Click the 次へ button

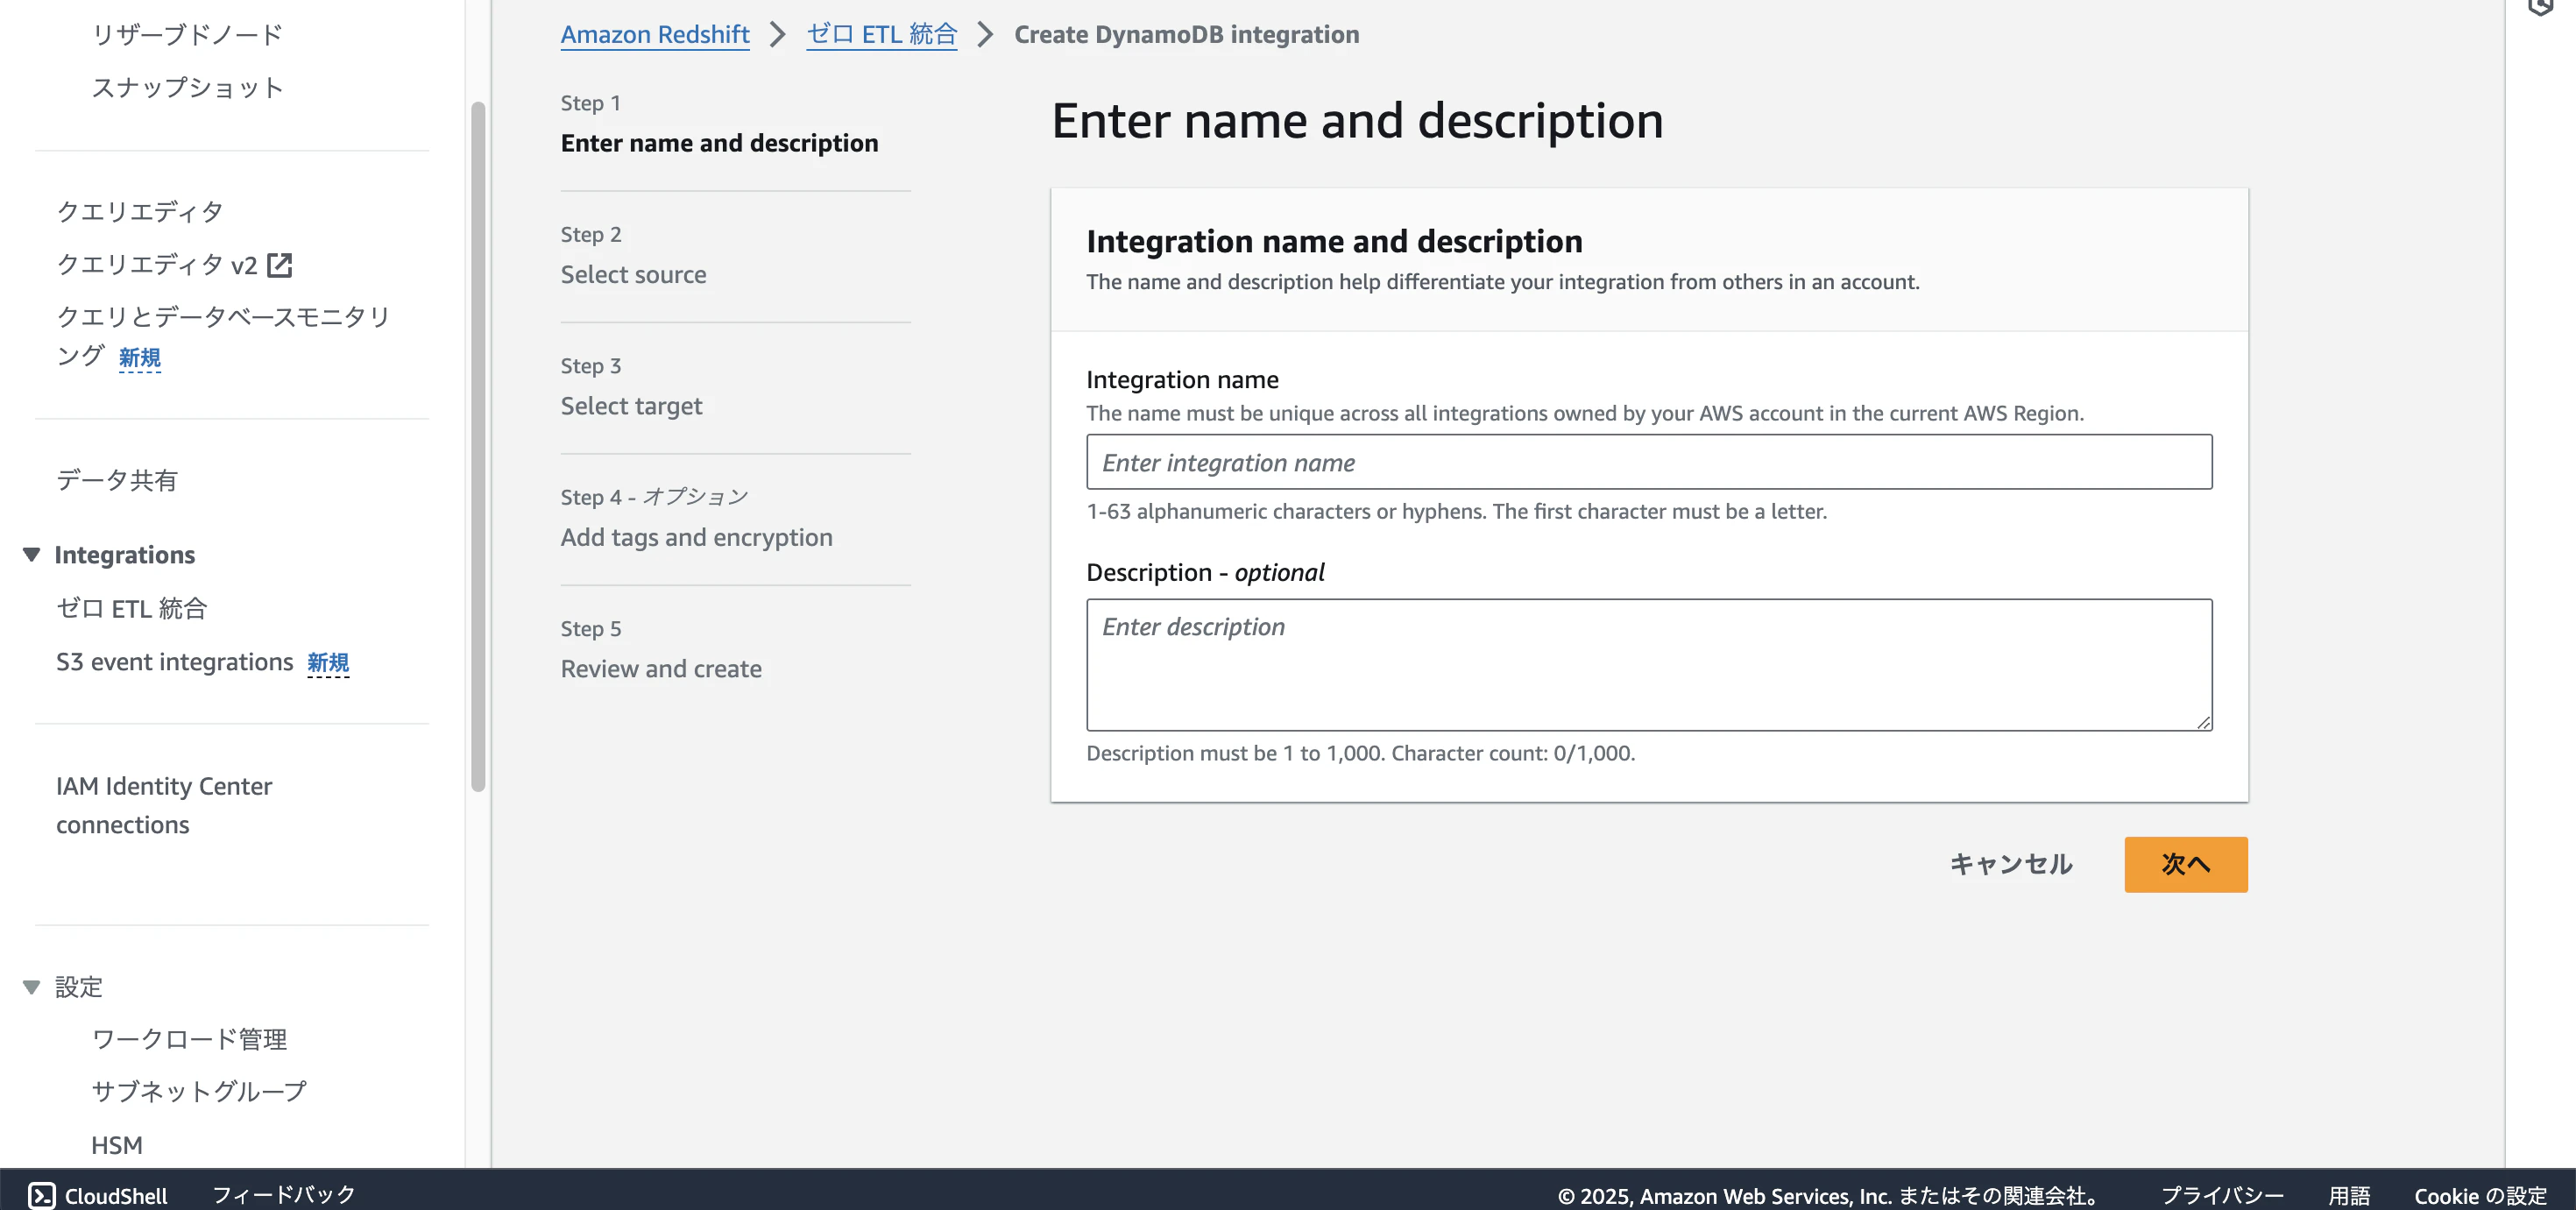point(2185,864)
